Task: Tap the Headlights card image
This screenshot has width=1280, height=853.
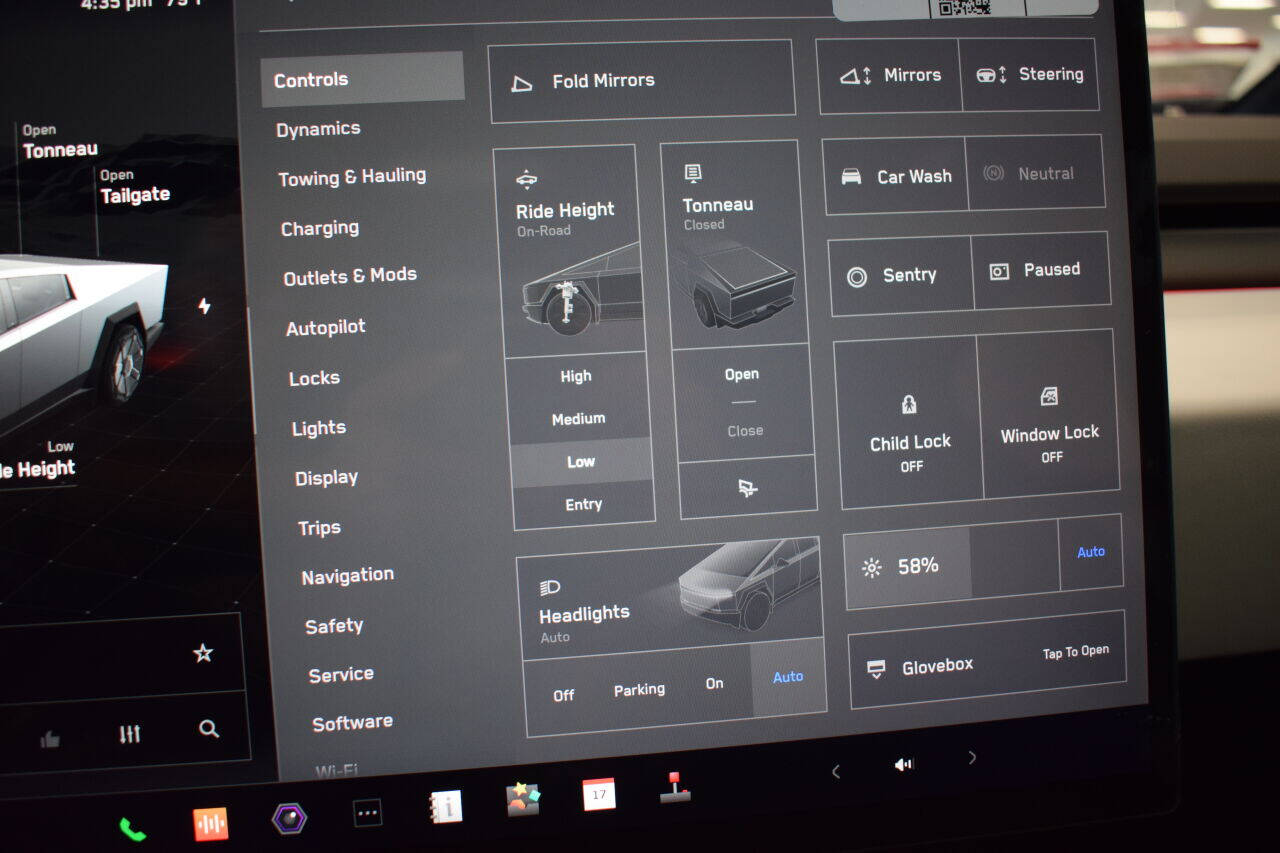Action: point(748,586)
